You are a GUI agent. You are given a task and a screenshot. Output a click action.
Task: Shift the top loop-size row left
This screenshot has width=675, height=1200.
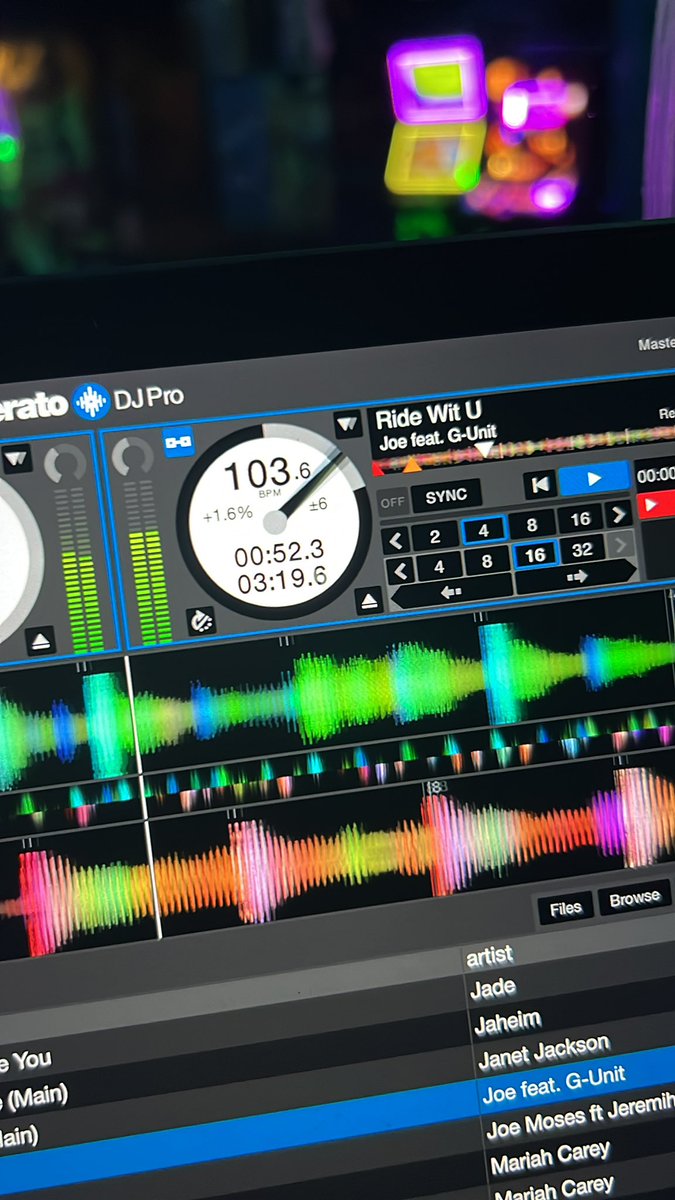click(x=395, y=541)
